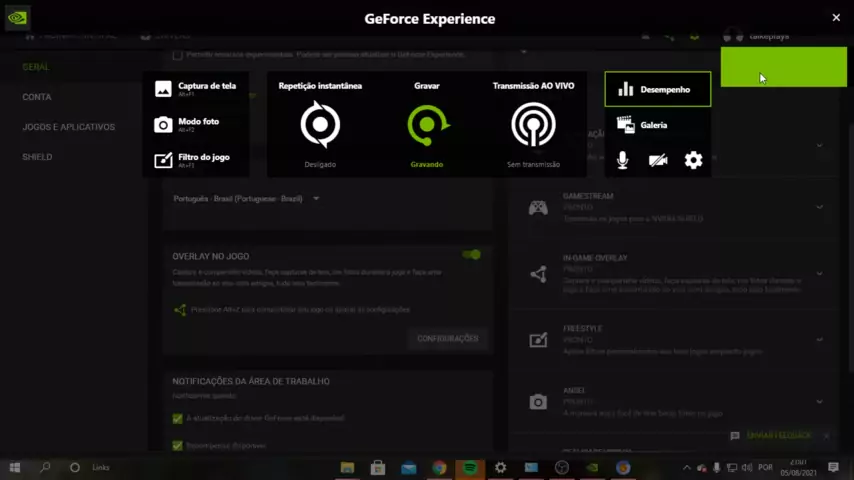Toggle the rewards available notification checkbox
The image size is (854, 480).
(x=177, y=446)
